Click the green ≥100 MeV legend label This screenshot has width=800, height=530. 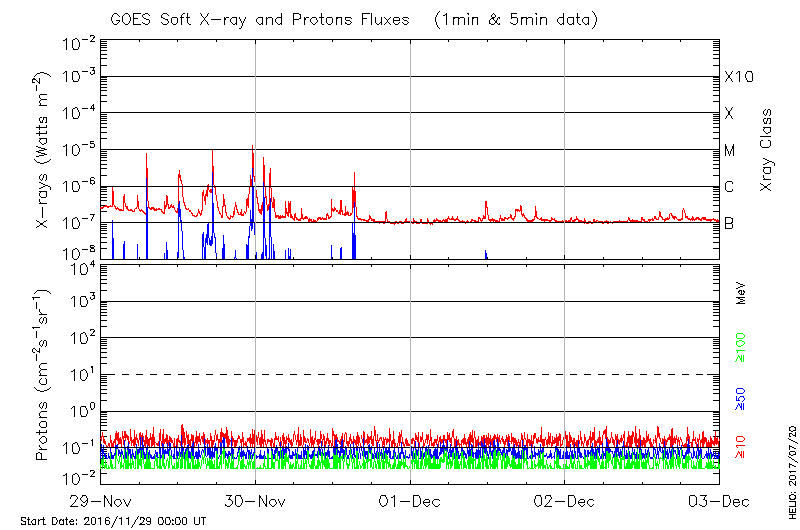click(x=741, y=348)
